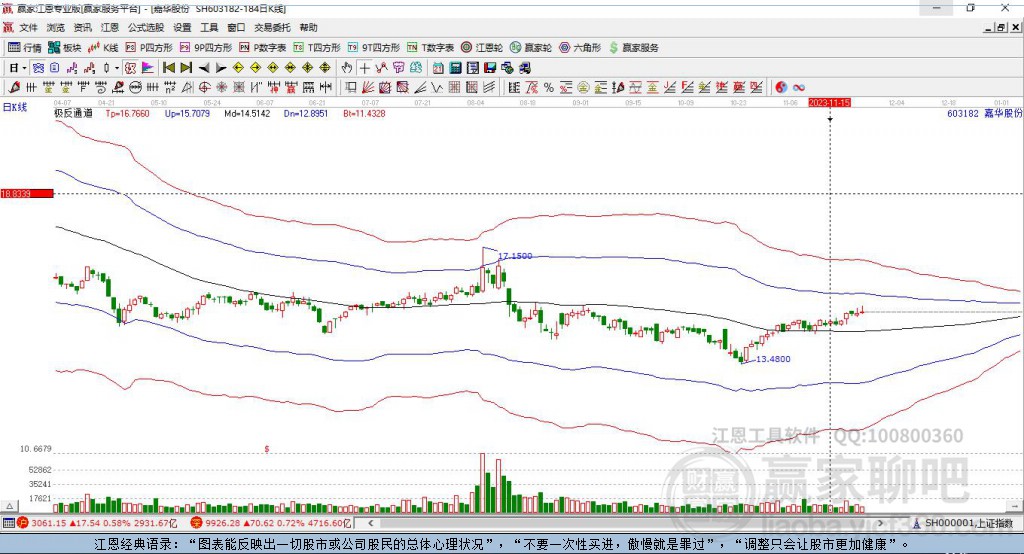Expand the 日 period dropdown arrow
The width and height of the screenshot is (1024, 554).
pyautogui.click(x=24, y=68)
